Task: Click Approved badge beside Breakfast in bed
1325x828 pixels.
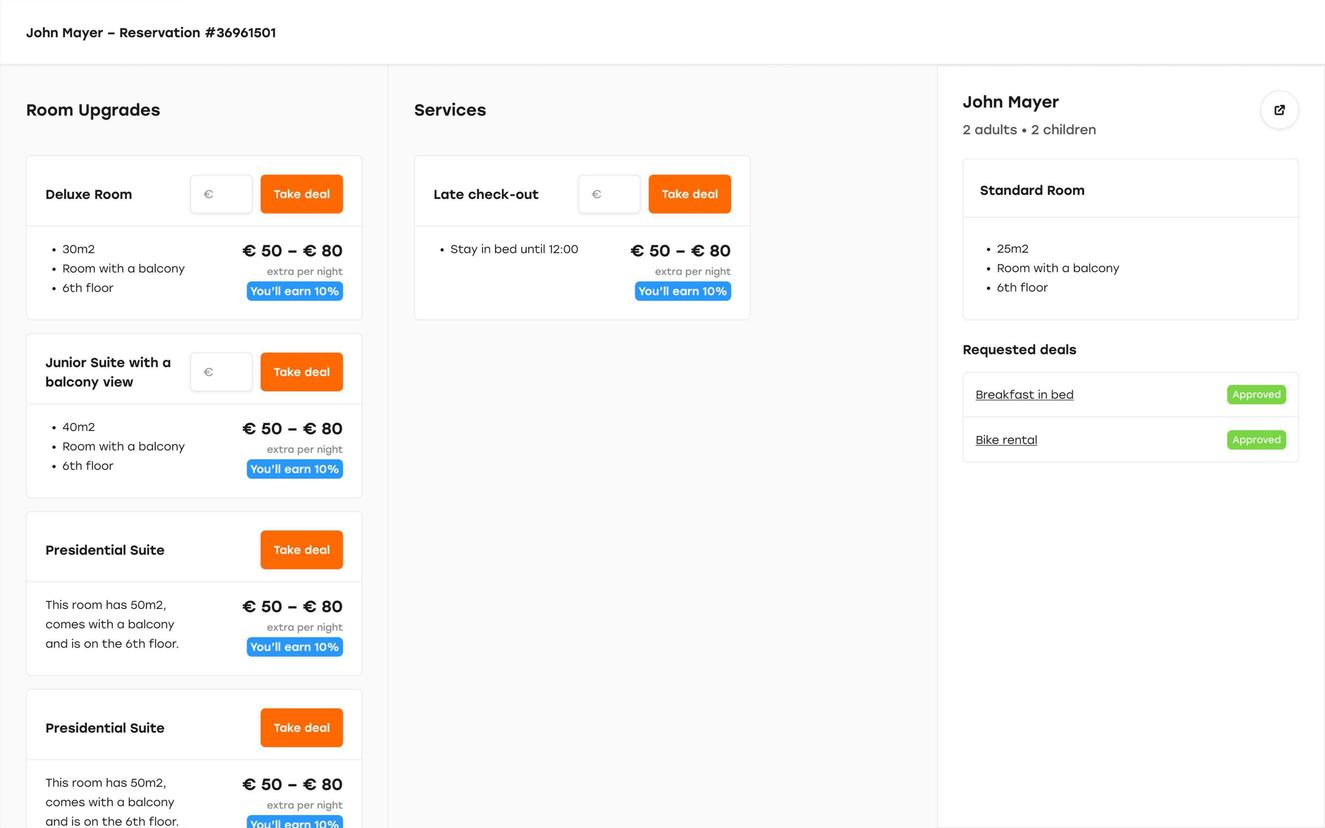Action: click(1256, 395)
